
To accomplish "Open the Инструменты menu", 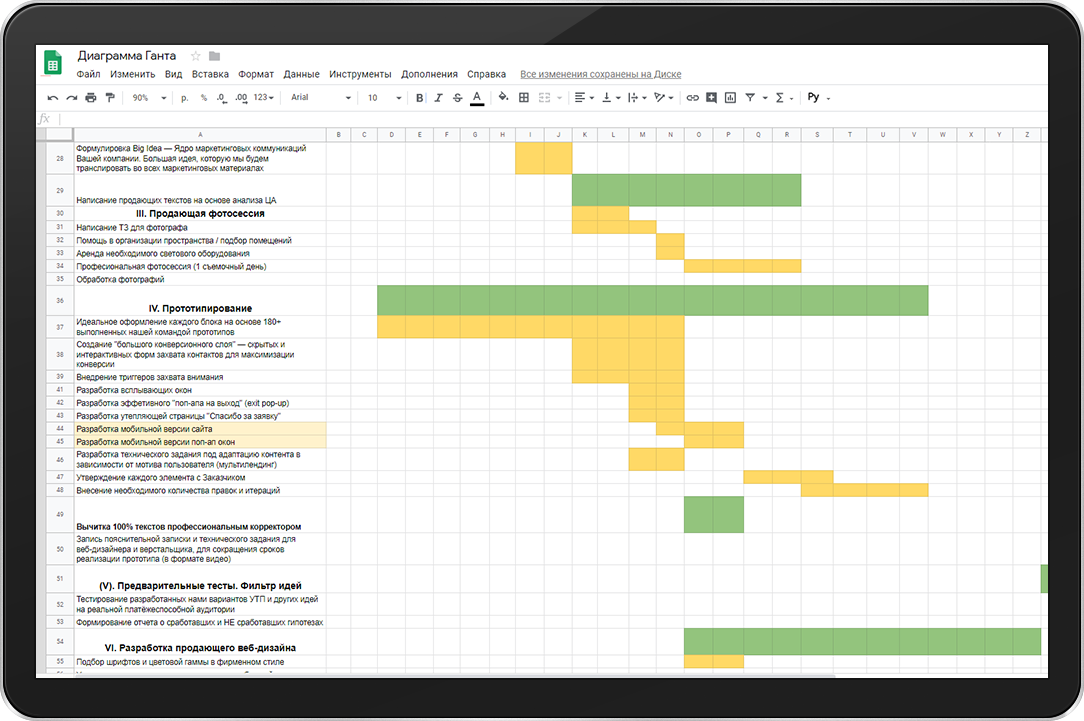I will coord(360,75).
